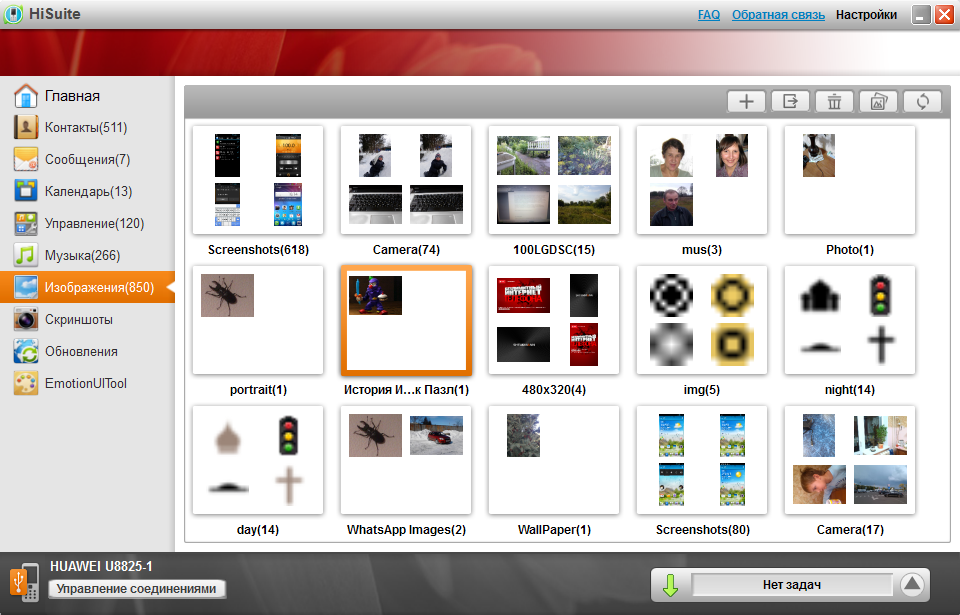This screenshot has height=615, width=960.
Task: Click the export images toolbar icon
Action: [x=790, y=102]
